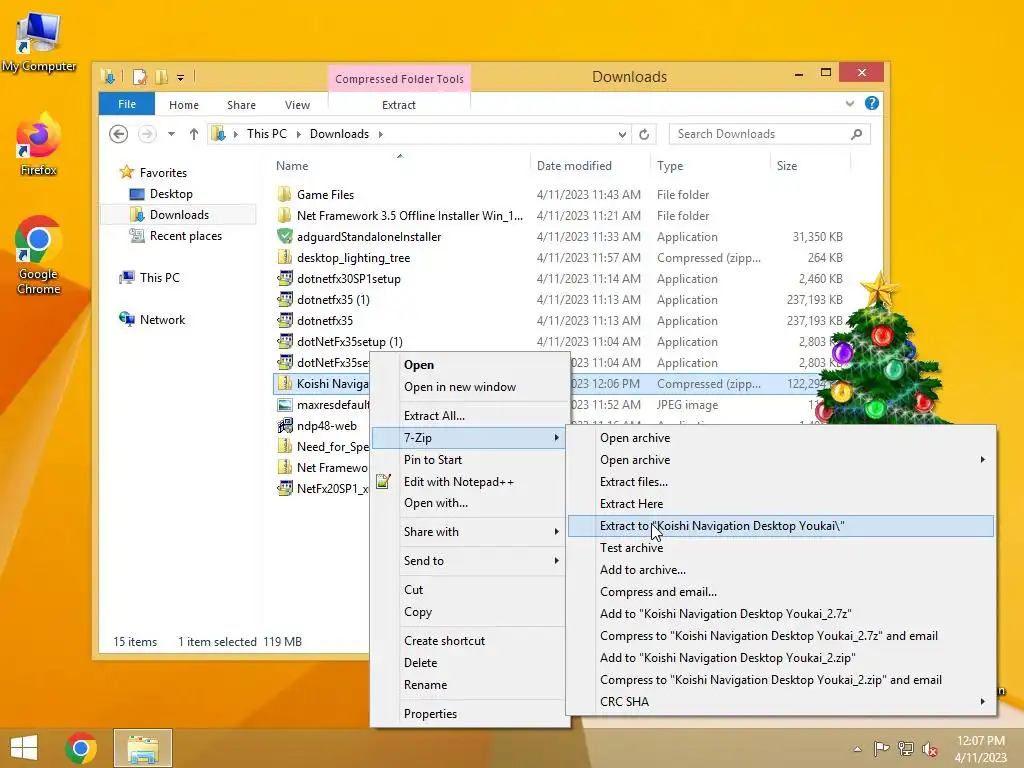Screen dimensions: 1024x768
Task: Go up one folder level
Action: pyautogui.click(x=193, y=134)
